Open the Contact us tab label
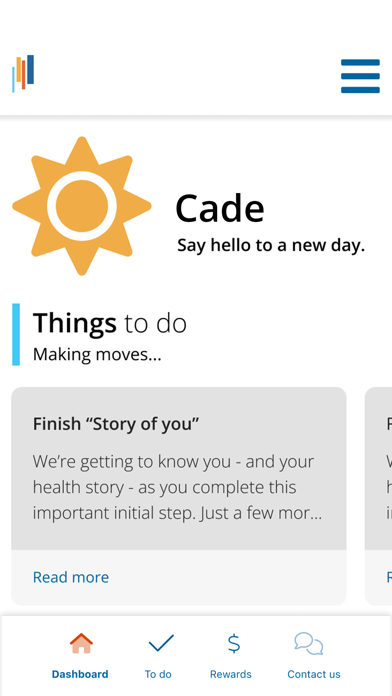The height and width of the screenshot is (696, 392). tap(314, 674)
